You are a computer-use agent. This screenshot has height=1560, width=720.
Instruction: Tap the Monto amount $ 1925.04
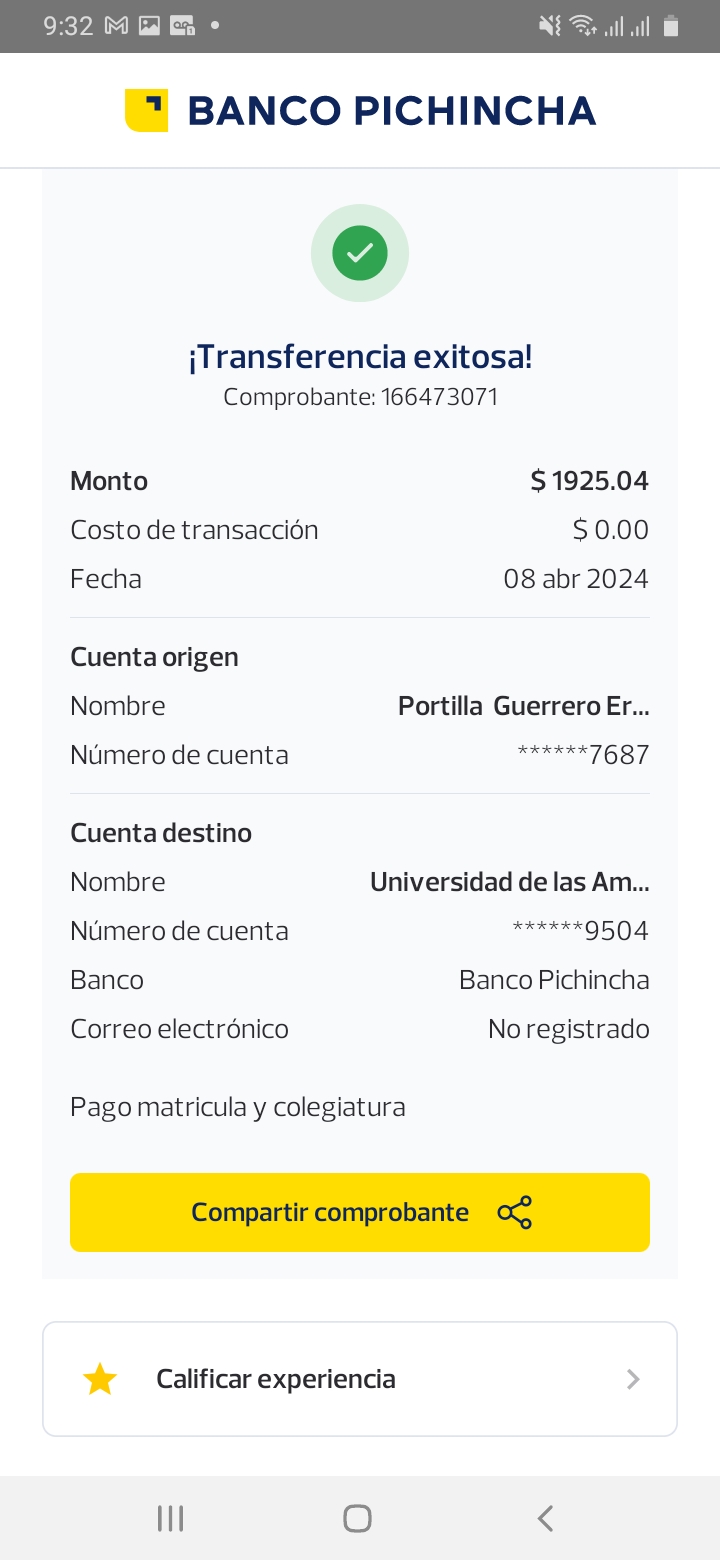pyautogui.click(x=589, y=481)
